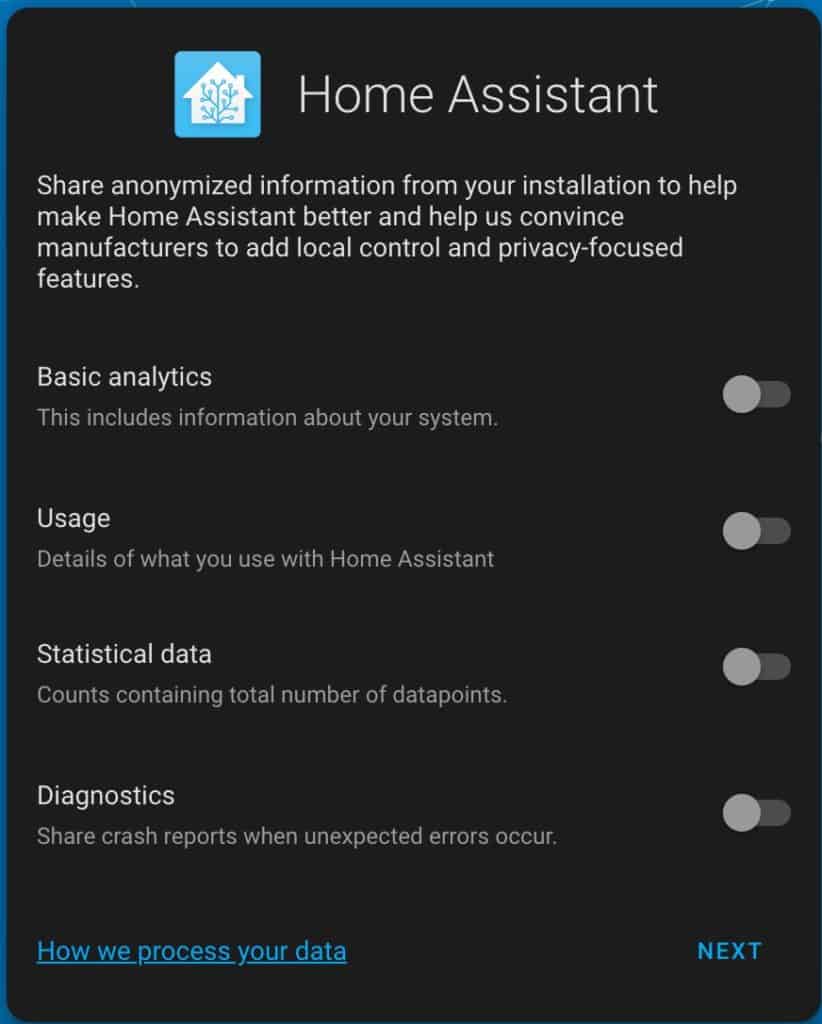This screenshot has height=1024, width=822.
Task: Select the 'Basic analytics' label
Action: [x=124, y=377]
